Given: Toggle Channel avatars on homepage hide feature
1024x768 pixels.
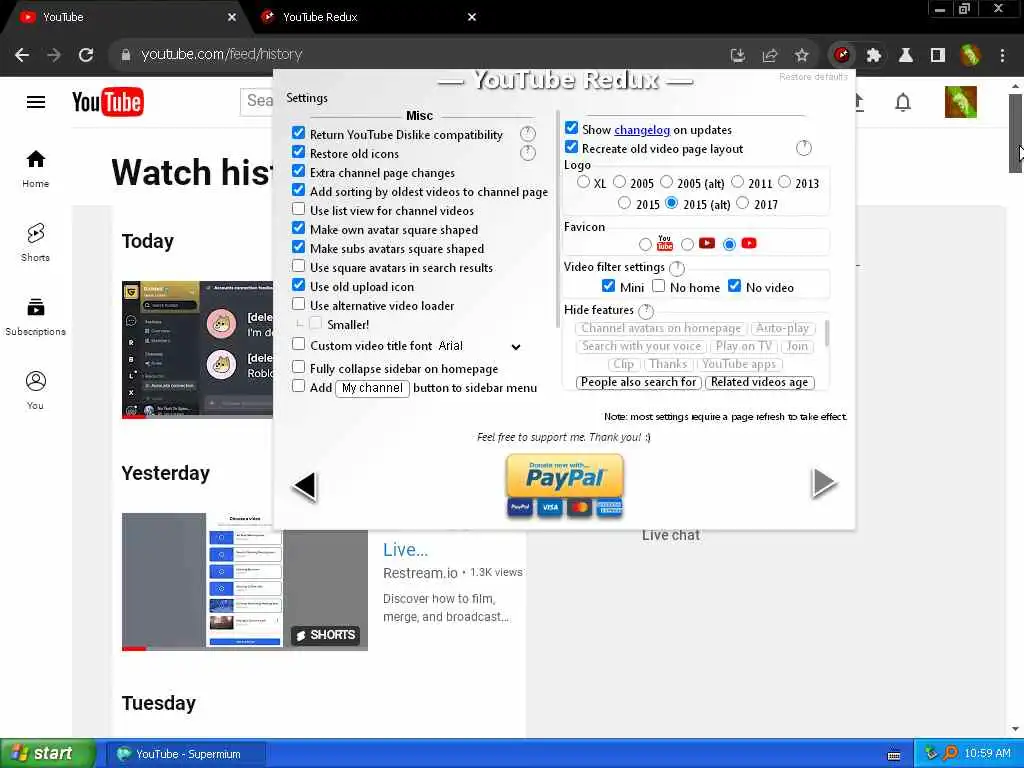Looking at the screenshot, I should [661, 328].
